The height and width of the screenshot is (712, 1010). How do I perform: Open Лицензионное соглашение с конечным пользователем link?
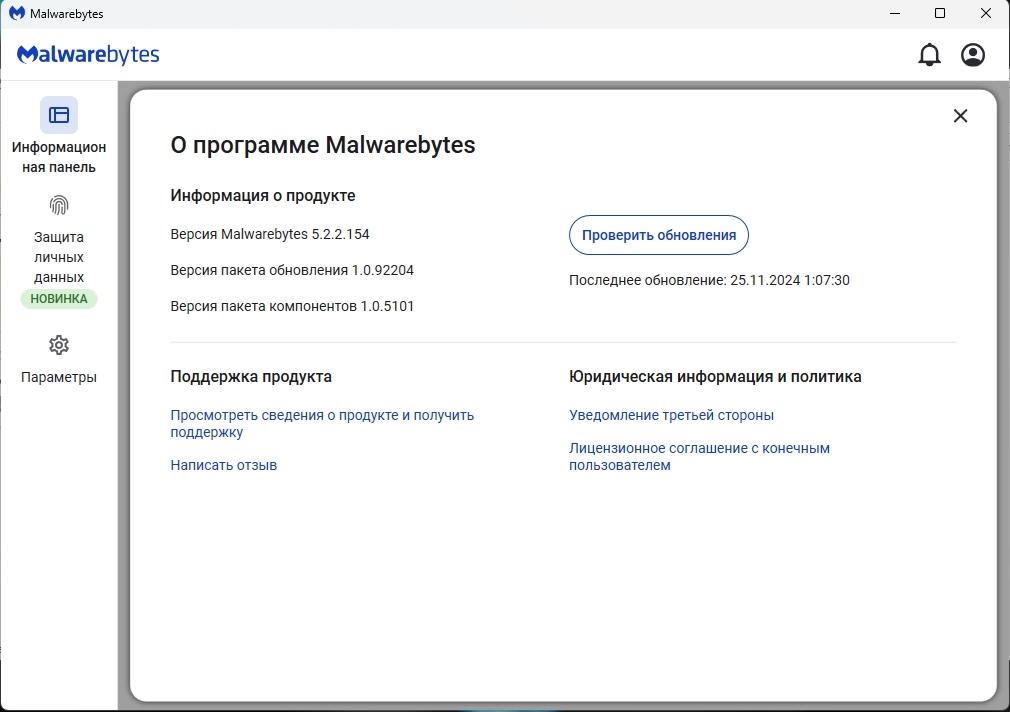(x=699, y=456)
